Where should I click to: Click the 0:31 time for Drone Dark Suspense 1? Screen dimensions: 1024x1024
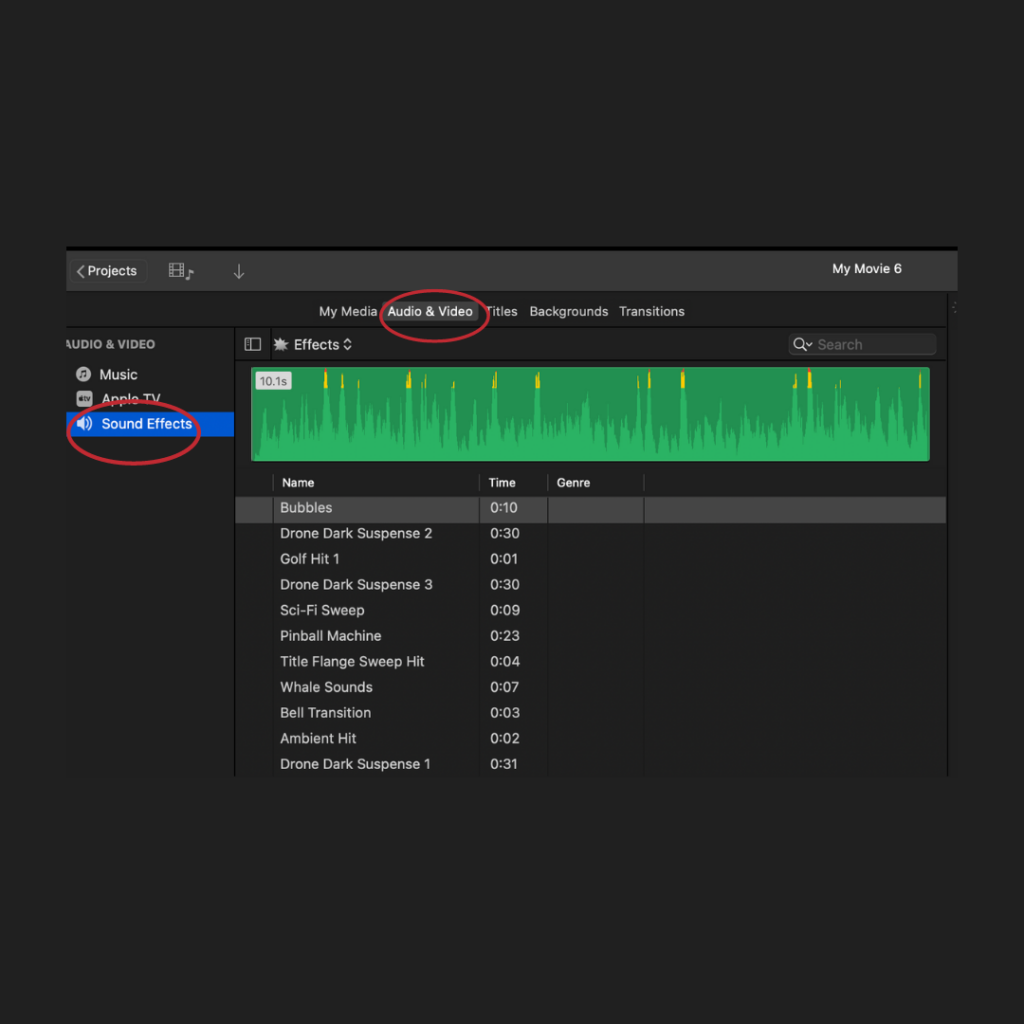tap(504, 764)
